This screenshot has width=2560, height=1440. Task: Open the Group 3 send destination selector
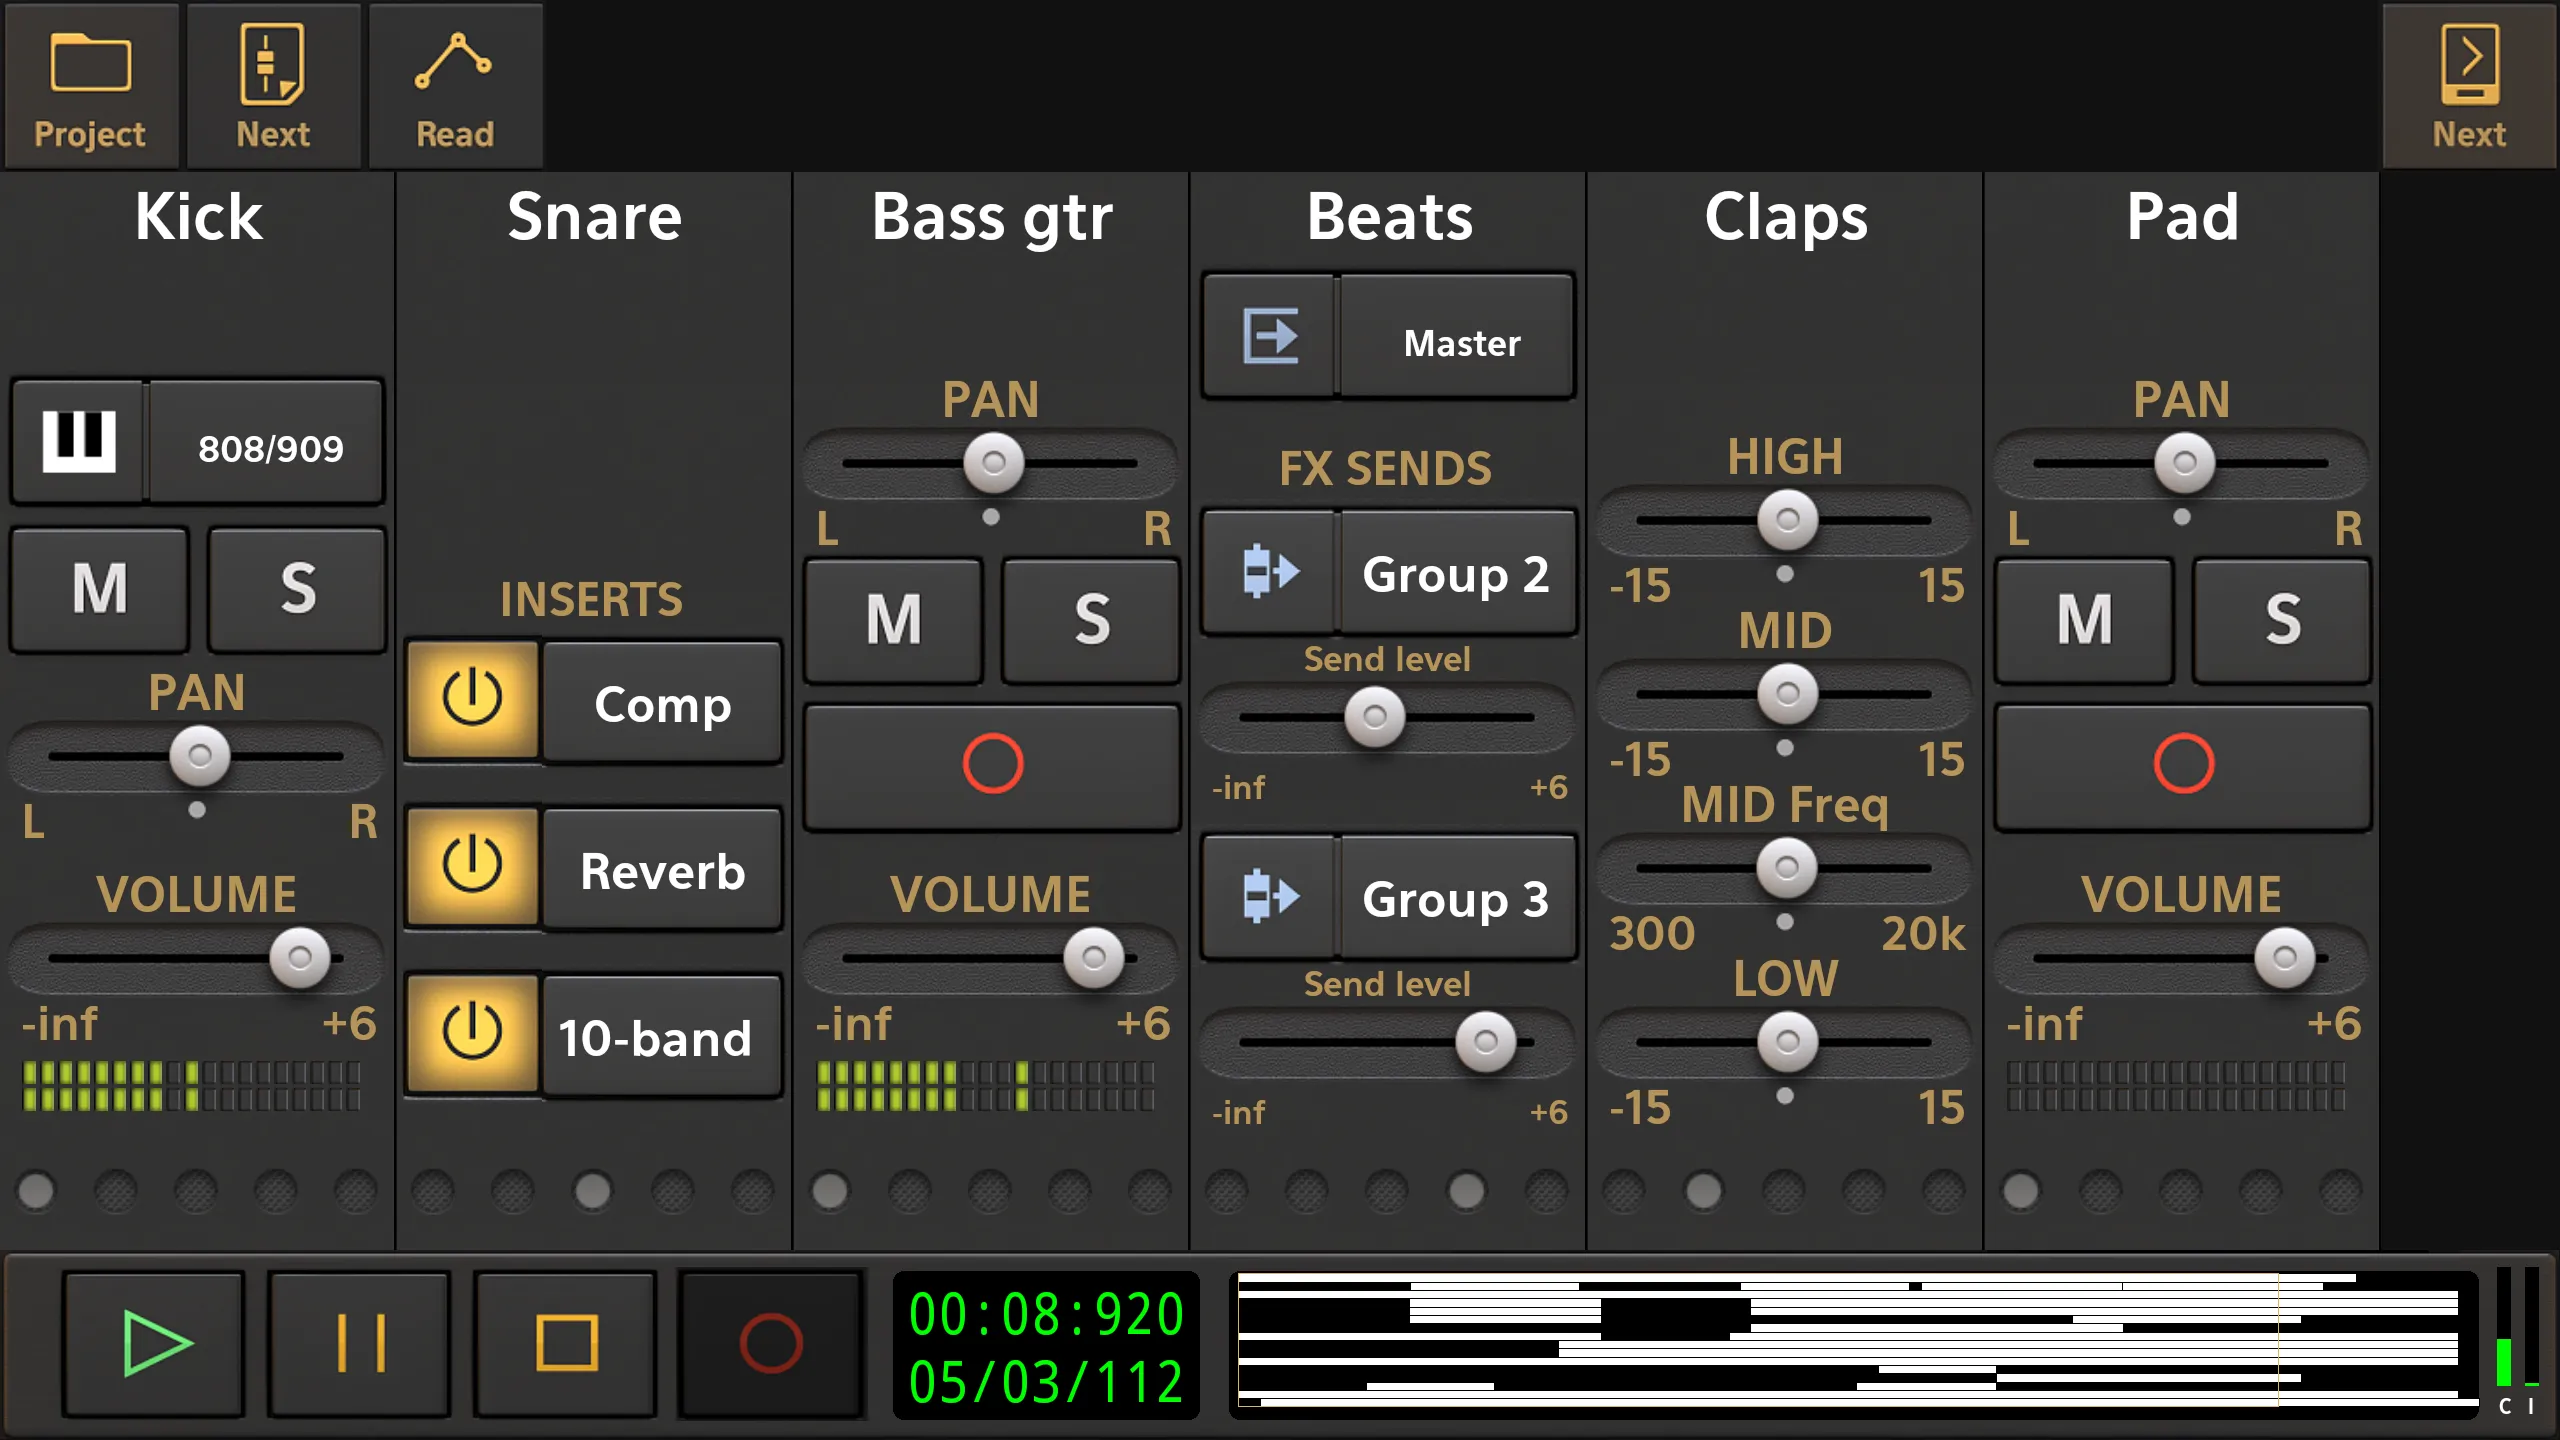1457,897
